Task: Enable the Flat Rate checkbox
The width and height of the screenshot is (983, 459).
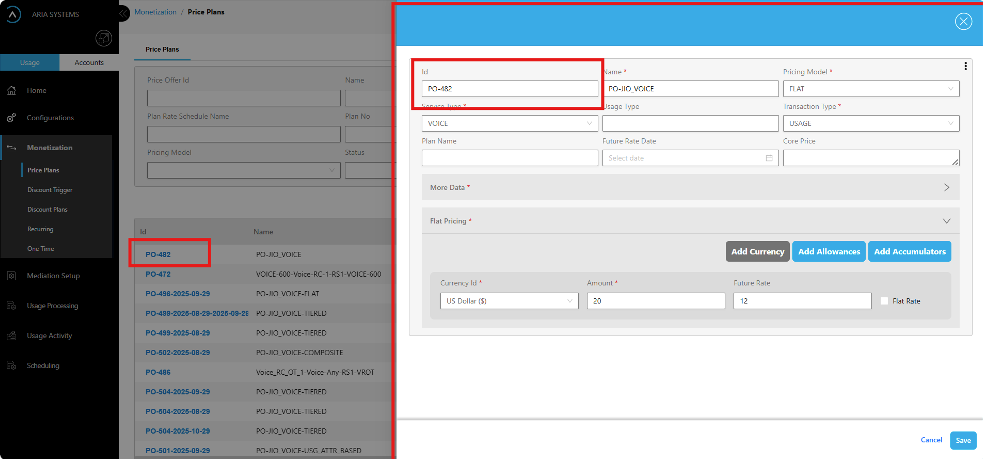Action: (x=885, y=301)
